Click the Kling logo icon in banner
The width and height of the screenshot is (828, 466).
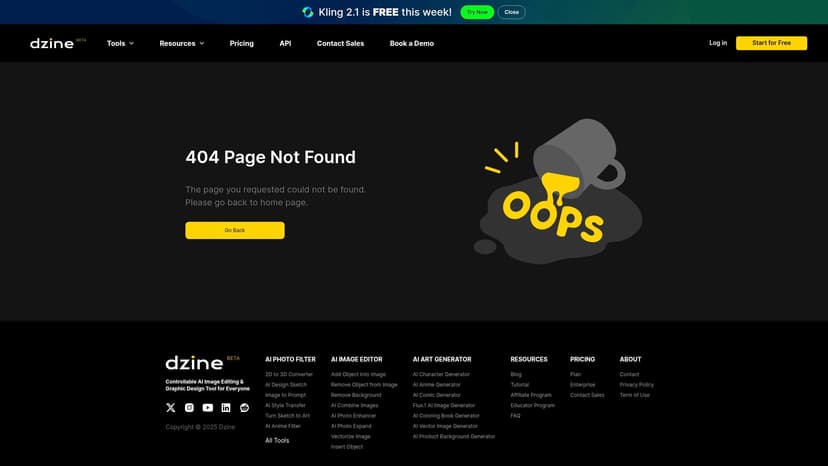tap(308, 12)
